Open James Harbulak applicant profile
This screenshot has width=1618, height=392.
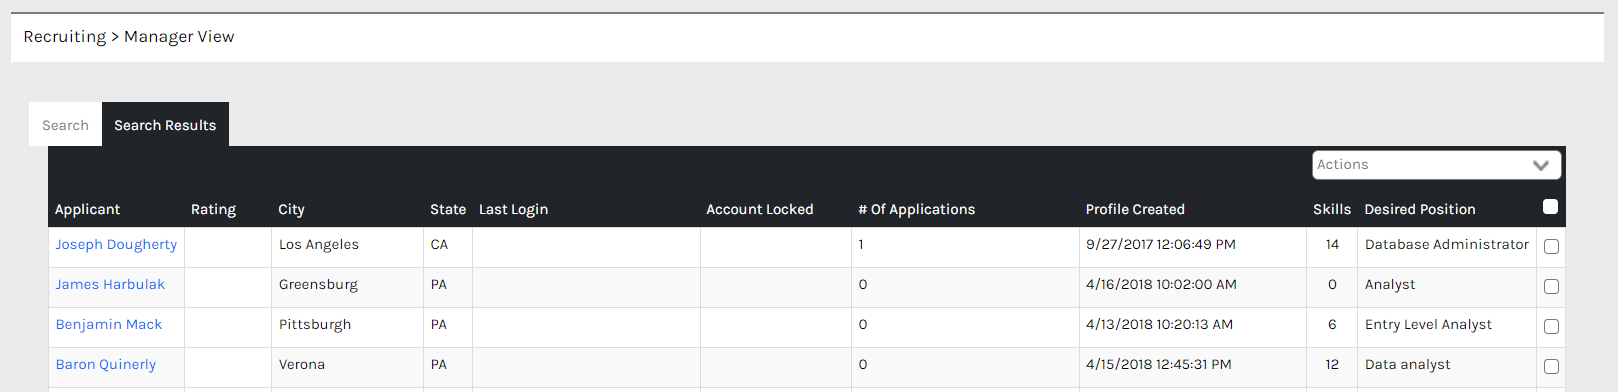click(110, 285)
